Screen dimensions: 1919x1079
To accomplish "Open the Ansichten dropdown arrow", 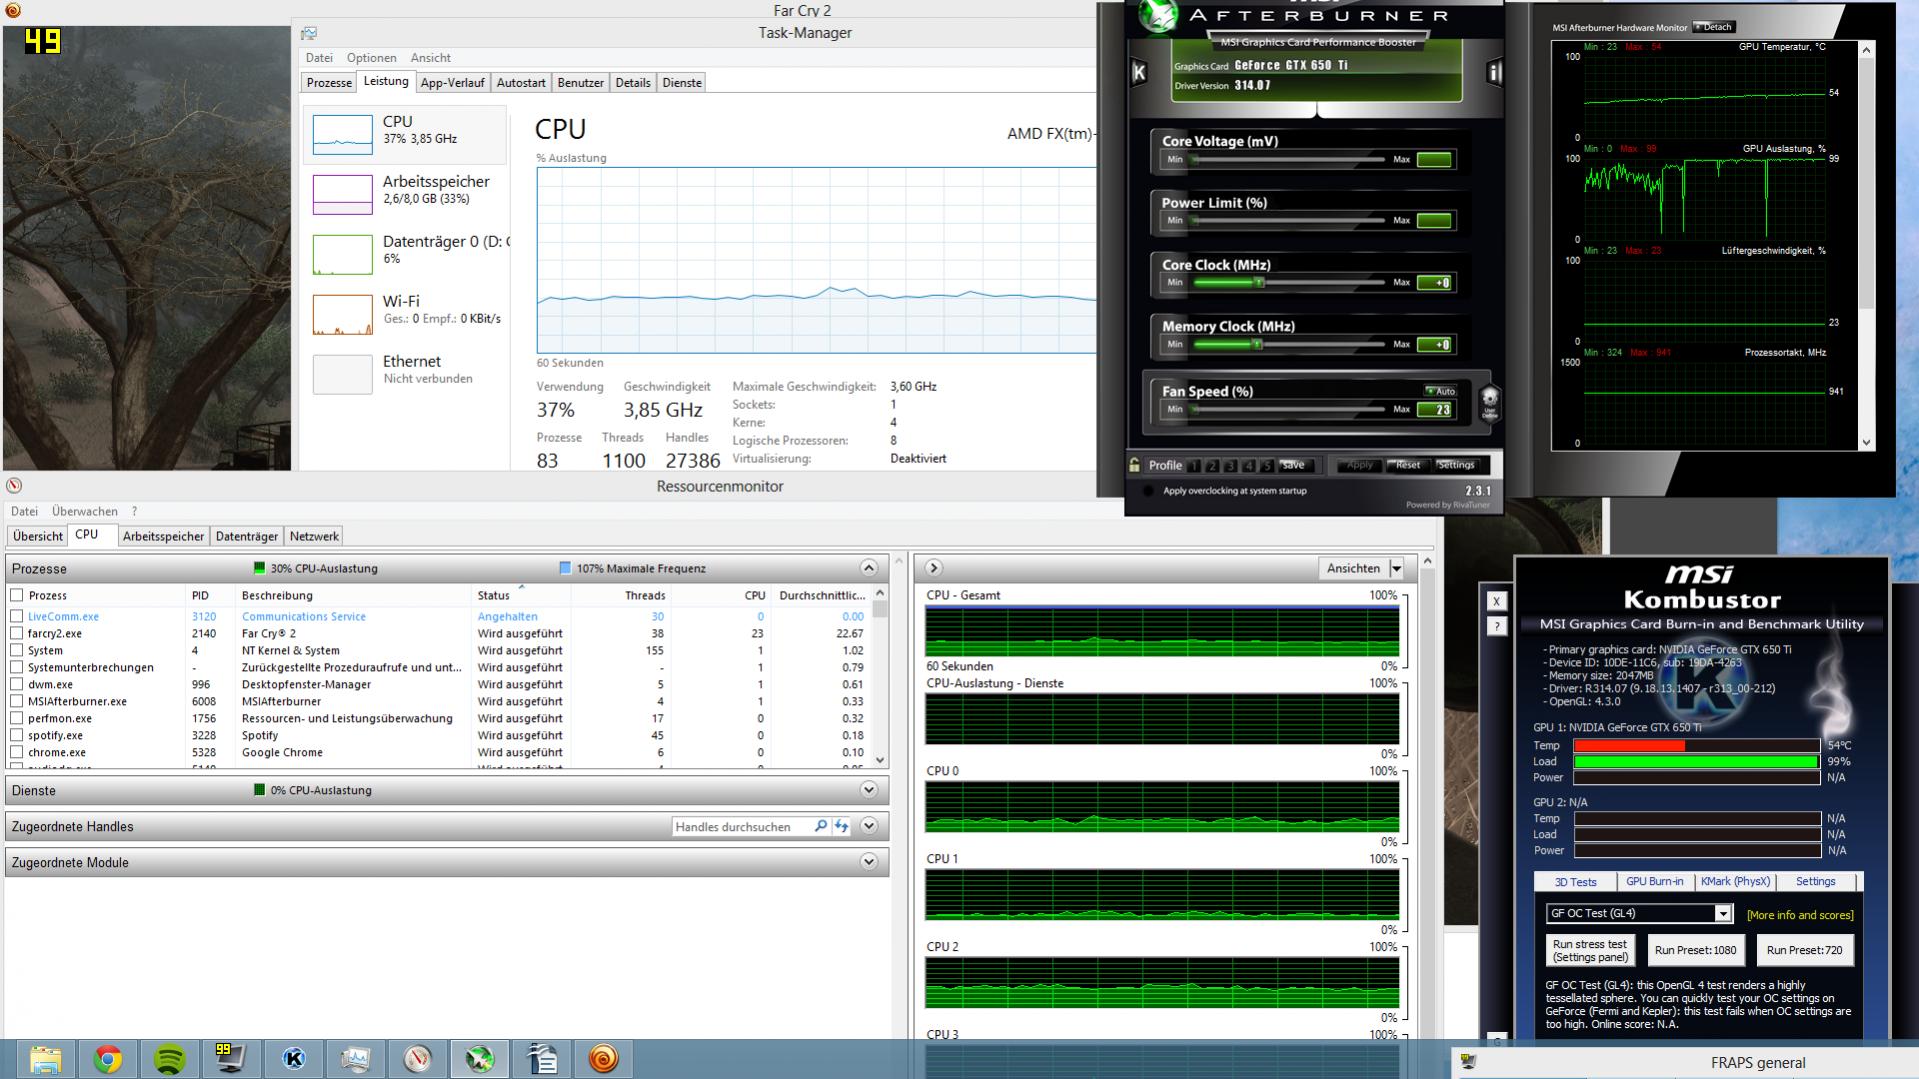I will 1396,568.
